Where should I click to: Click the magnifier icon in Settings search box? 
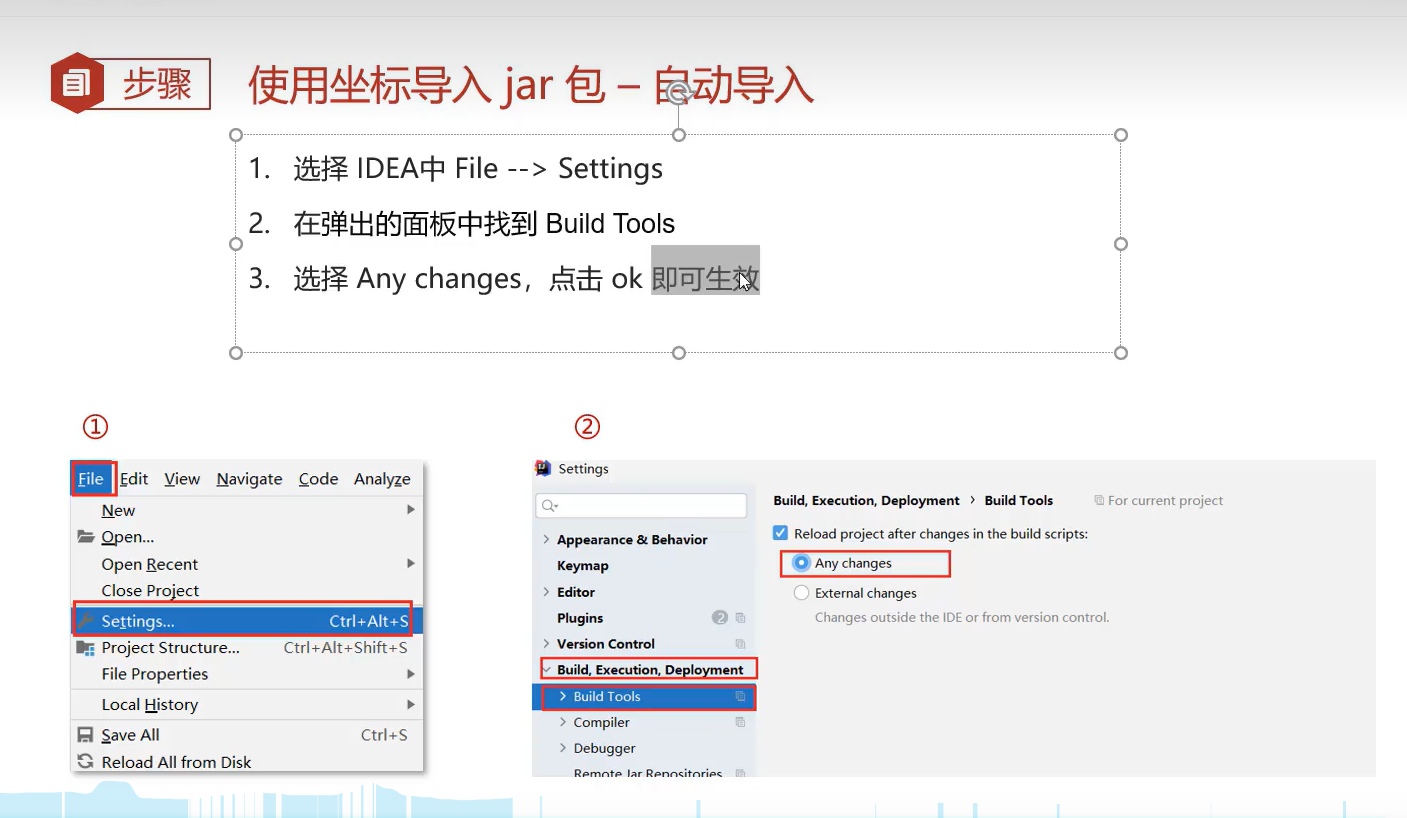point(549,506)
